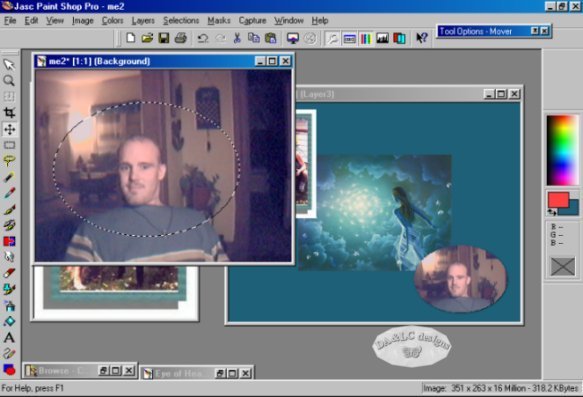
Task: Maximize the Layer3 image window
Action: click(x=501, y=94)
